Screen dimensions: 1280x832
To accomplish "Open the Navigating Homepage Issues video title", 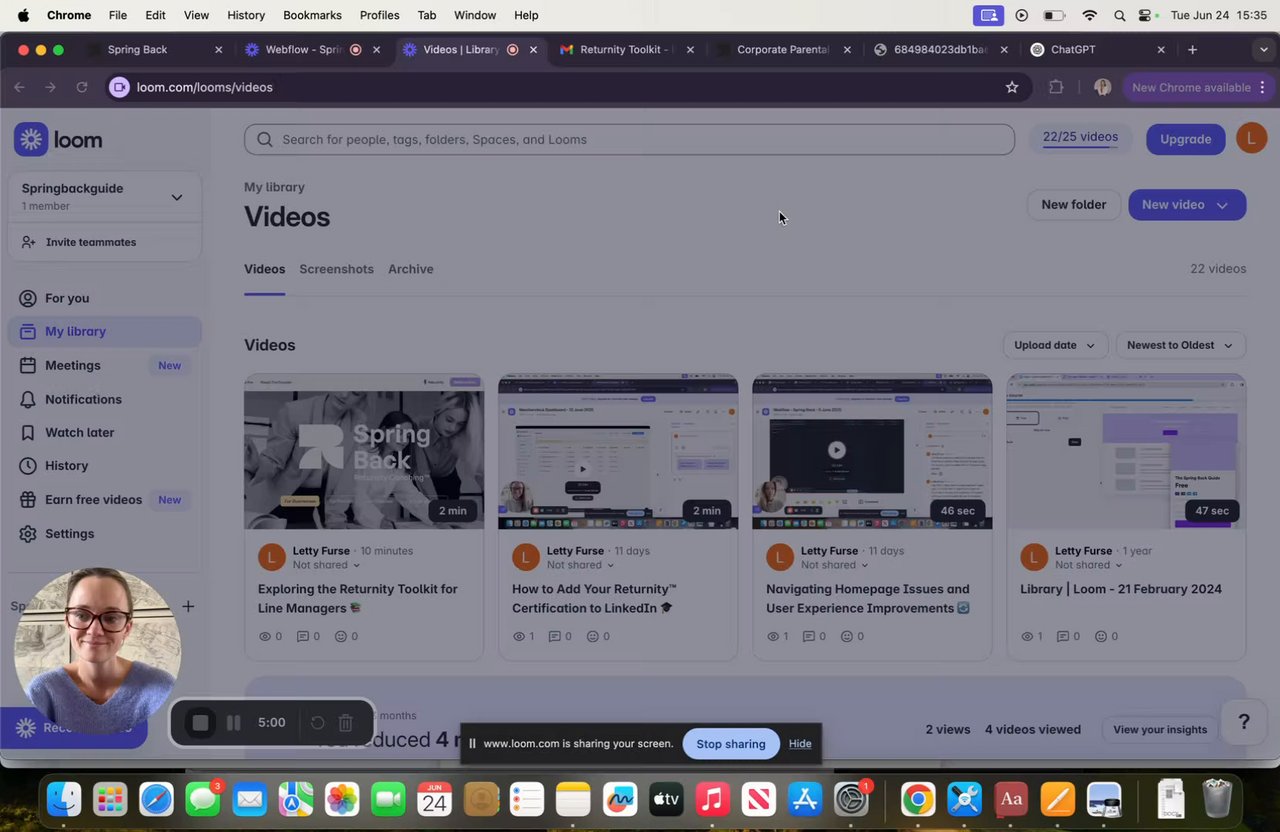I will pyautogui.click(x=867, y=598).
